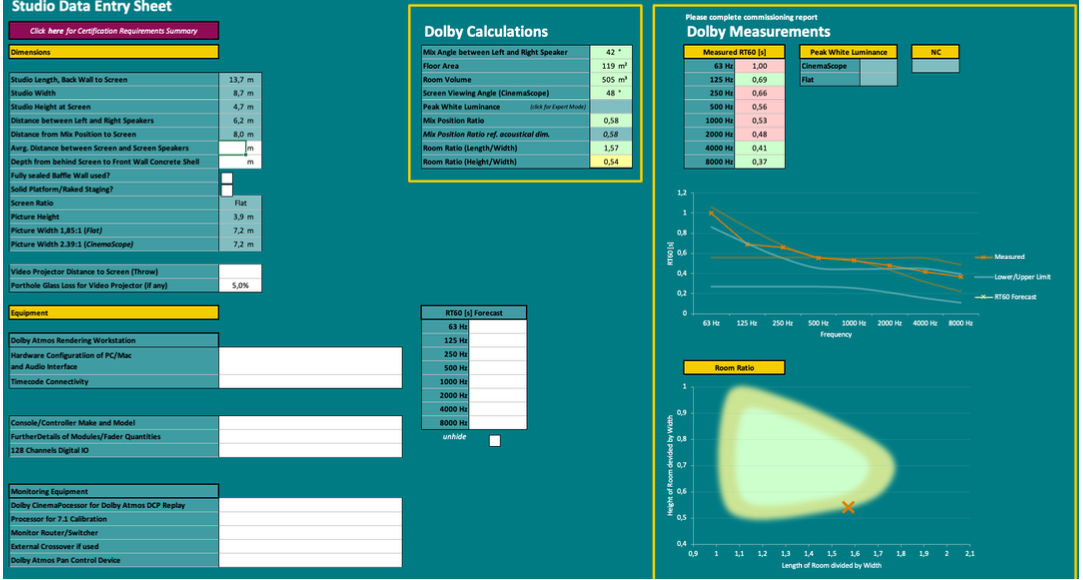This screenshot has height=580, width=1083.
Task: Select Studio Height at Screen value 4,7
Action: tap(240, 107)
